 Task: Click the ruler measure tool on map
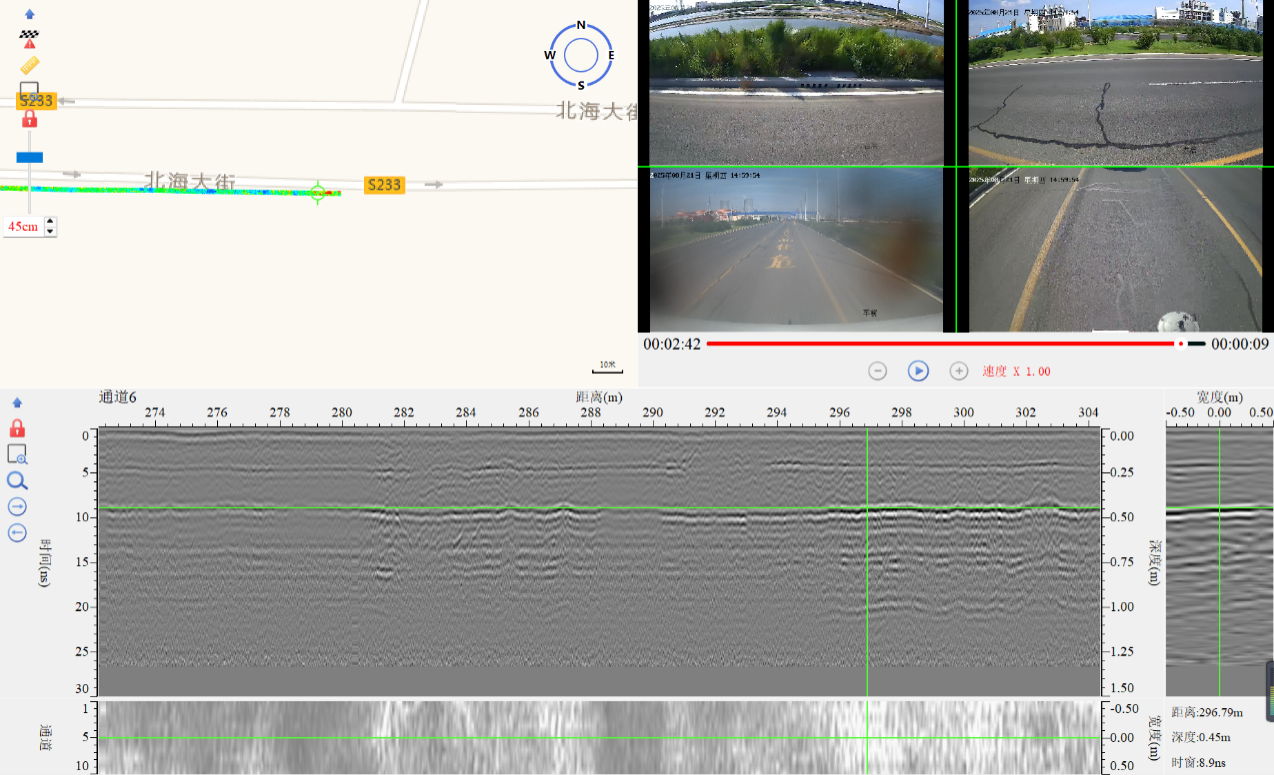[x=29, y=65]
